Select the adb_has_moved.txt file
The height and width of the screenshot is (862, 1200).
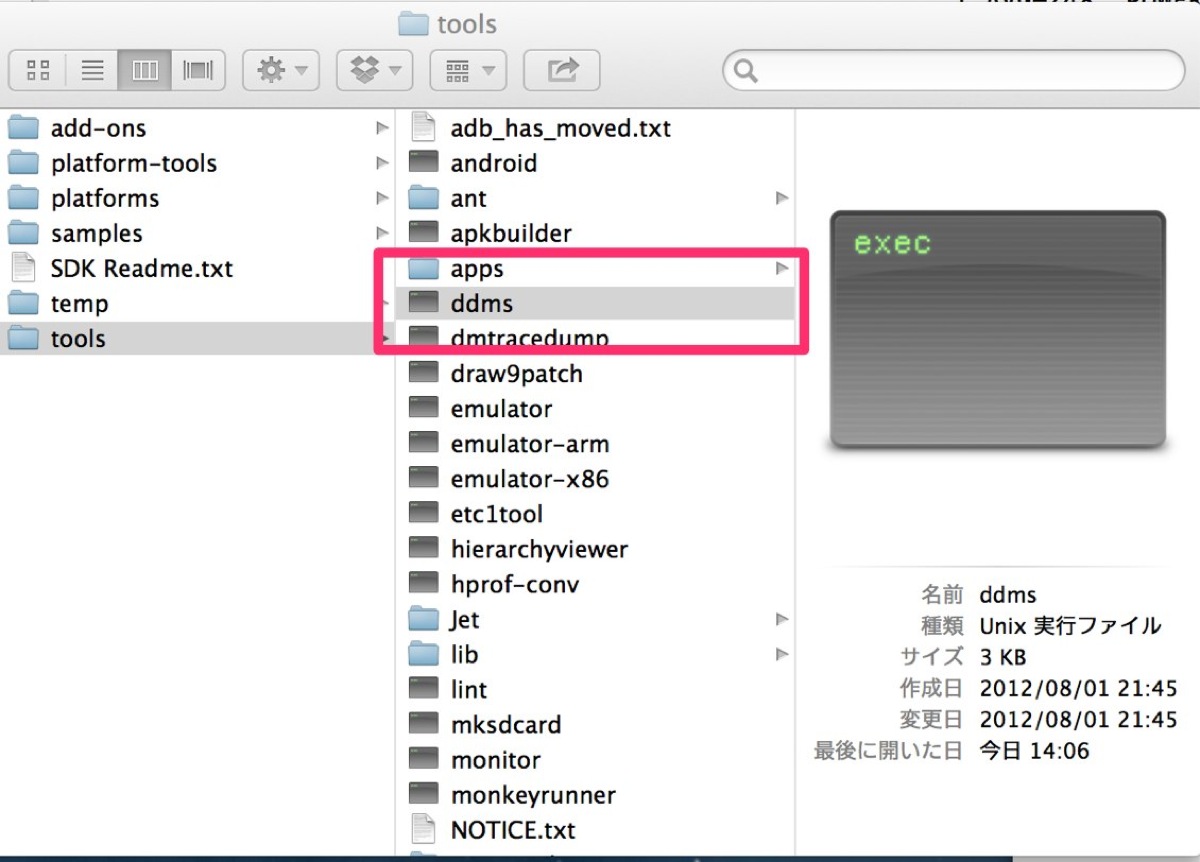[x=560, y=128]
